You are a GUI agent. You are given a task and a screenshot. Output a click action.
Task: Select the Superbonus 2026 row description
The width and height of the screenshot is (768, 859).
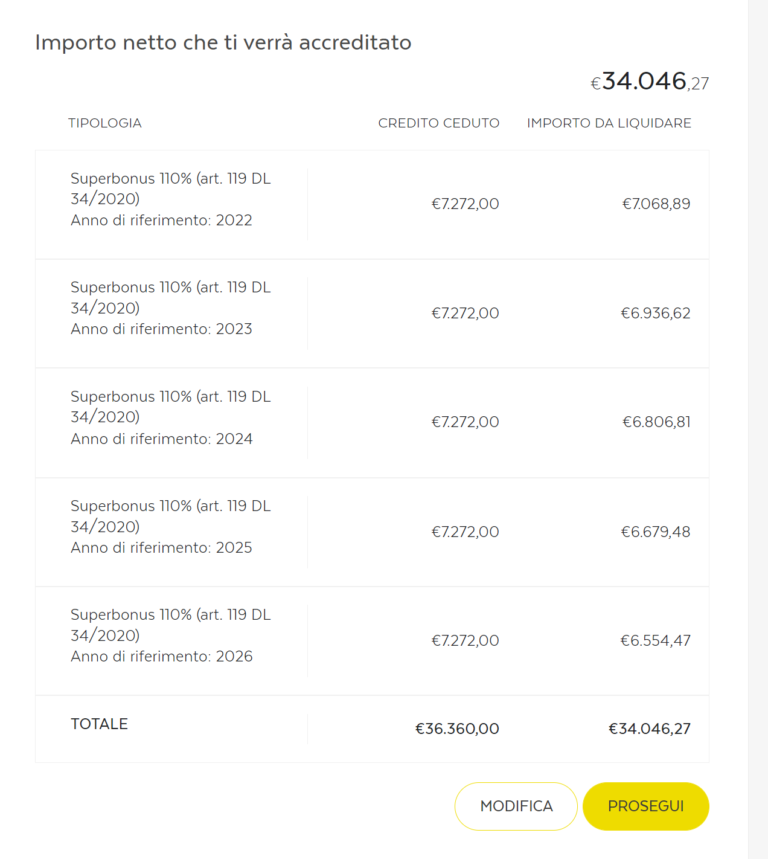170,635
